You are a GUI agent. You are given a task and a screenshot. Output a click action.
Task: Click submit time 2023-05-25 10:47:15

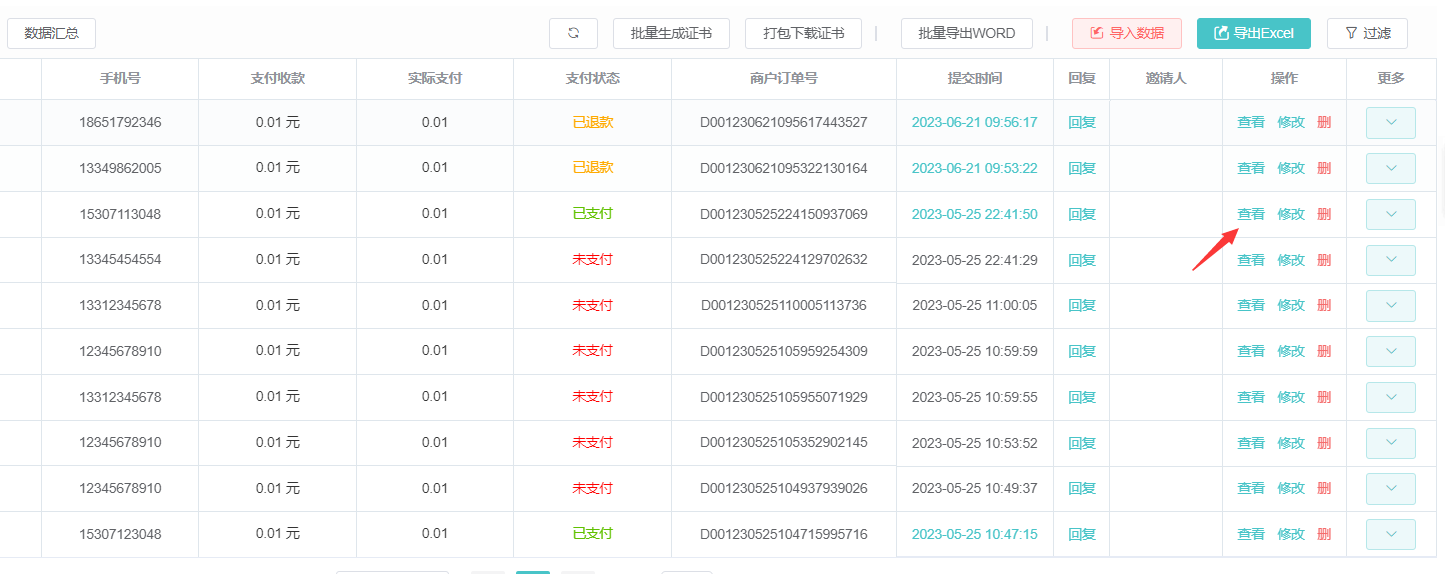coord(974,534)
